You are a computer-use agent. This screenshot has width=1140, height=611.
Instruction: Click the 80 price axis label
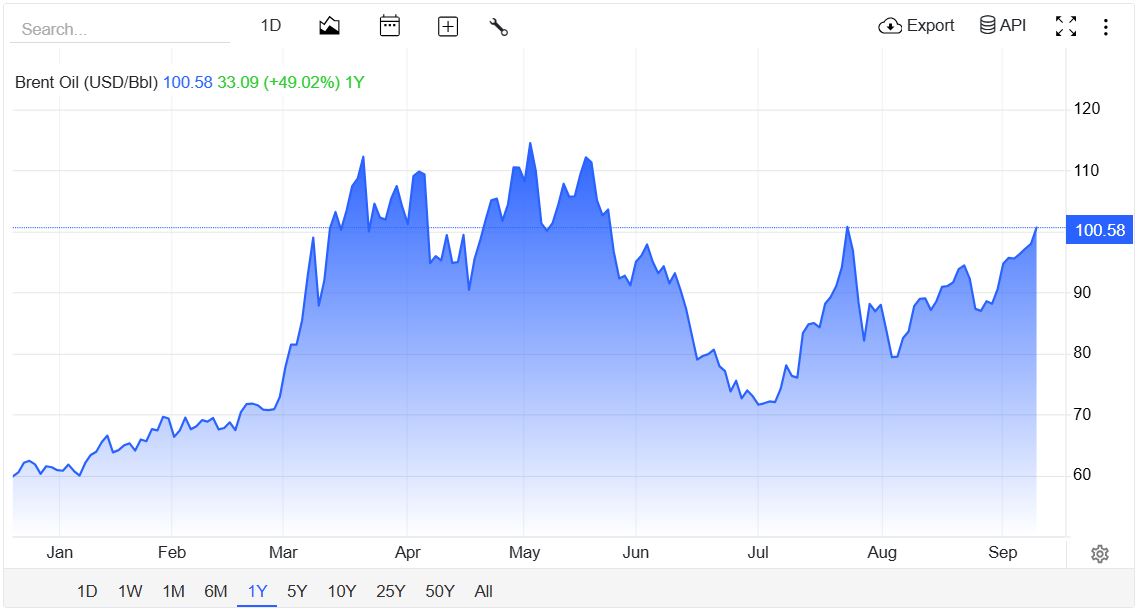pyautogui.click(x=1083, y=353)
